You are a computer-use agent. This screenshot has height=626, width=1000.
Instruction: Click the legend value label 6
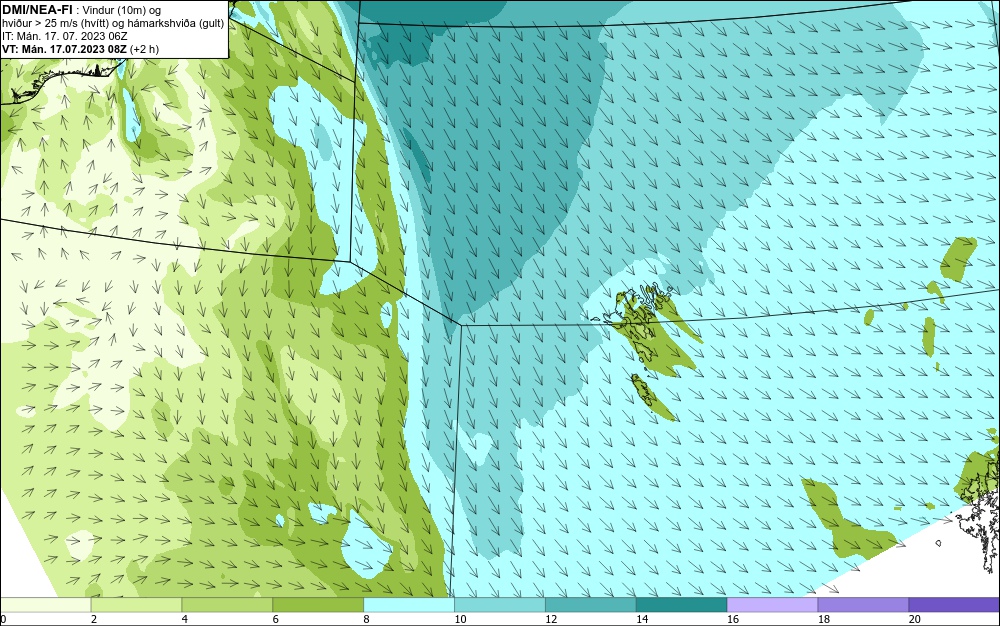coord(276,619)
